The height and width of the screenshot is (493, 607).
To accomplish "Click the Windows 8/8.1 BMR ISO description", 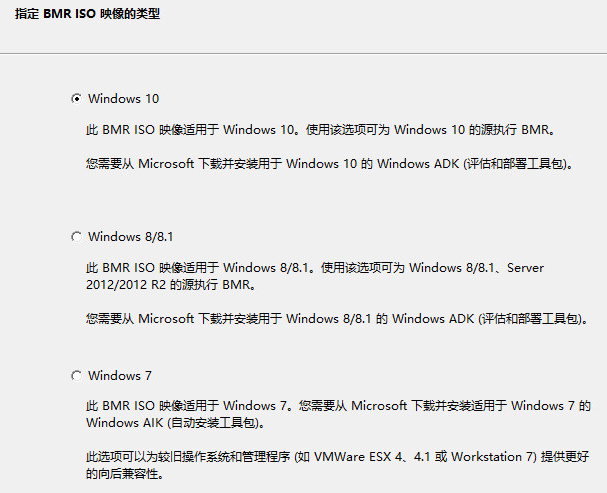I will tap(315, 276).
